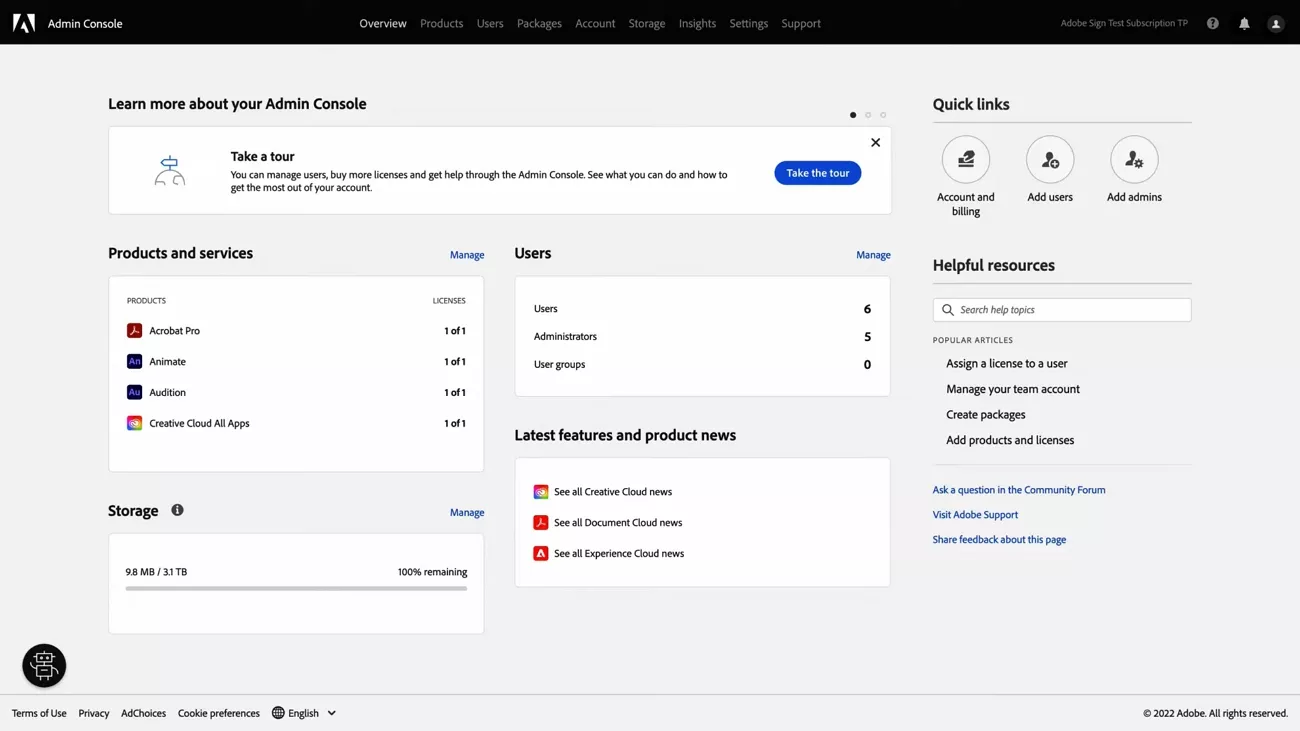Expand the English language dropdown chevron
Image resolution: width=1300 pixels, height=731 pixels.
332,713
